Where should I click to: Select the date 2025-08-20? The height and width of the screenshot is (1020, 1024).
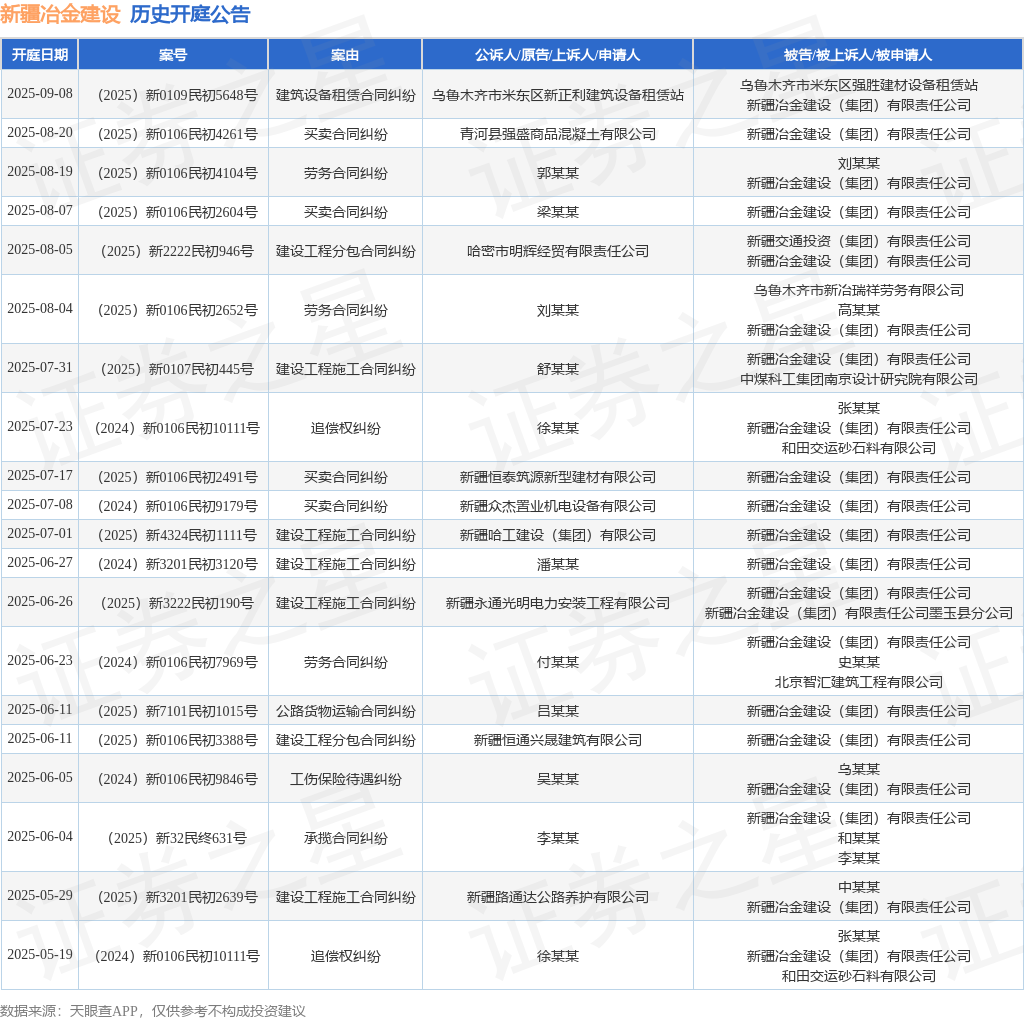tap(40, 133)
